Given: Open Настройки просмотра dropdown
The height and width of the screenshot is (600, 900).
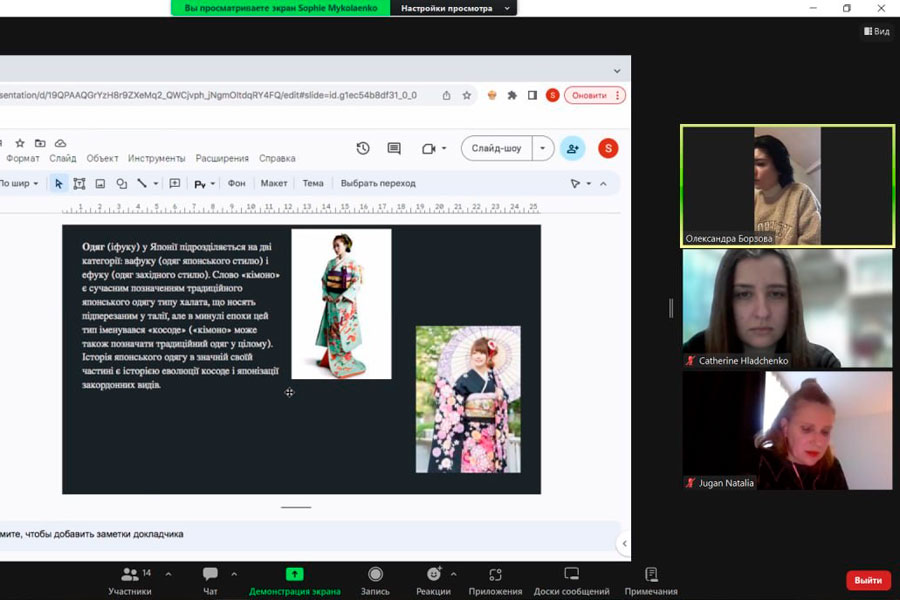Looking at the screenshot, I should (455, 8).
